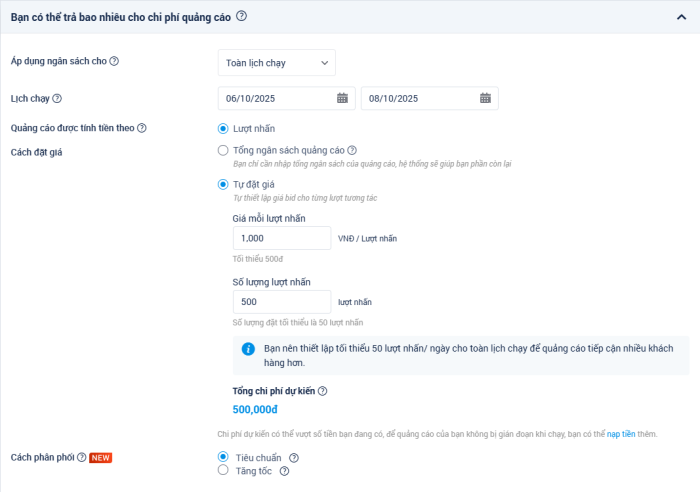Open calendar icon for end date 08/10/2025

click(x=485, y=98)
